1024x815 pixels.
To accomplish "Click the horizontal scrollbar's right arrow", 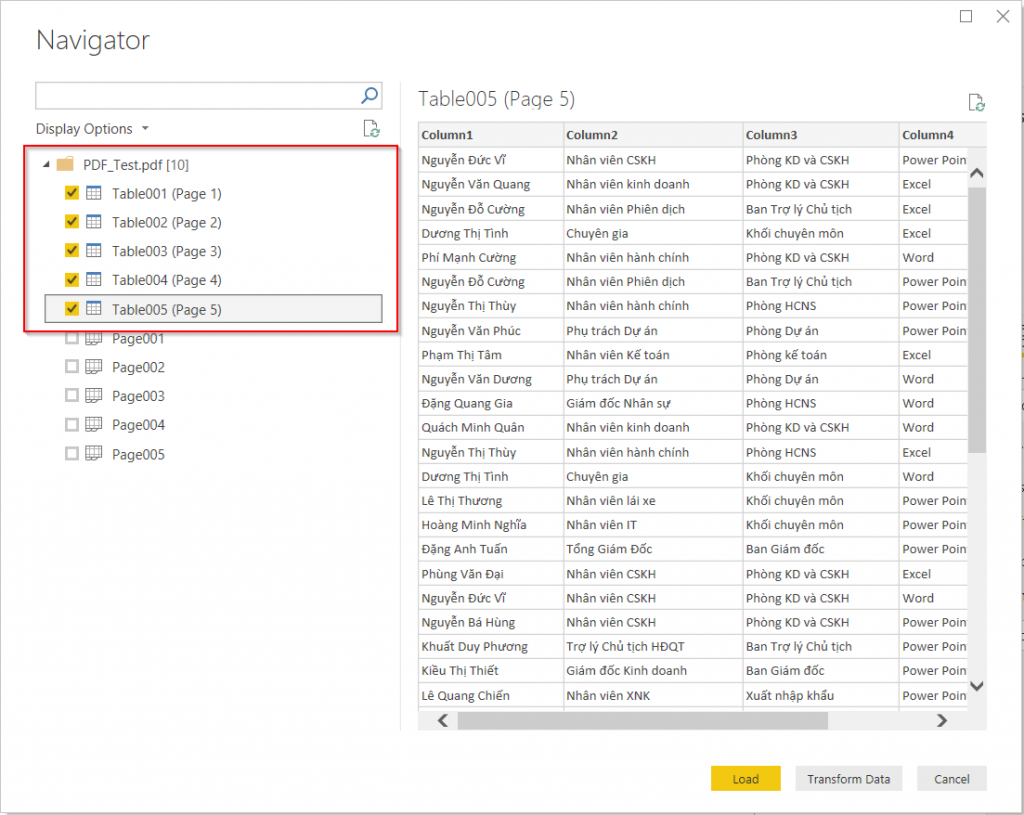I will (x=941, y=720).
